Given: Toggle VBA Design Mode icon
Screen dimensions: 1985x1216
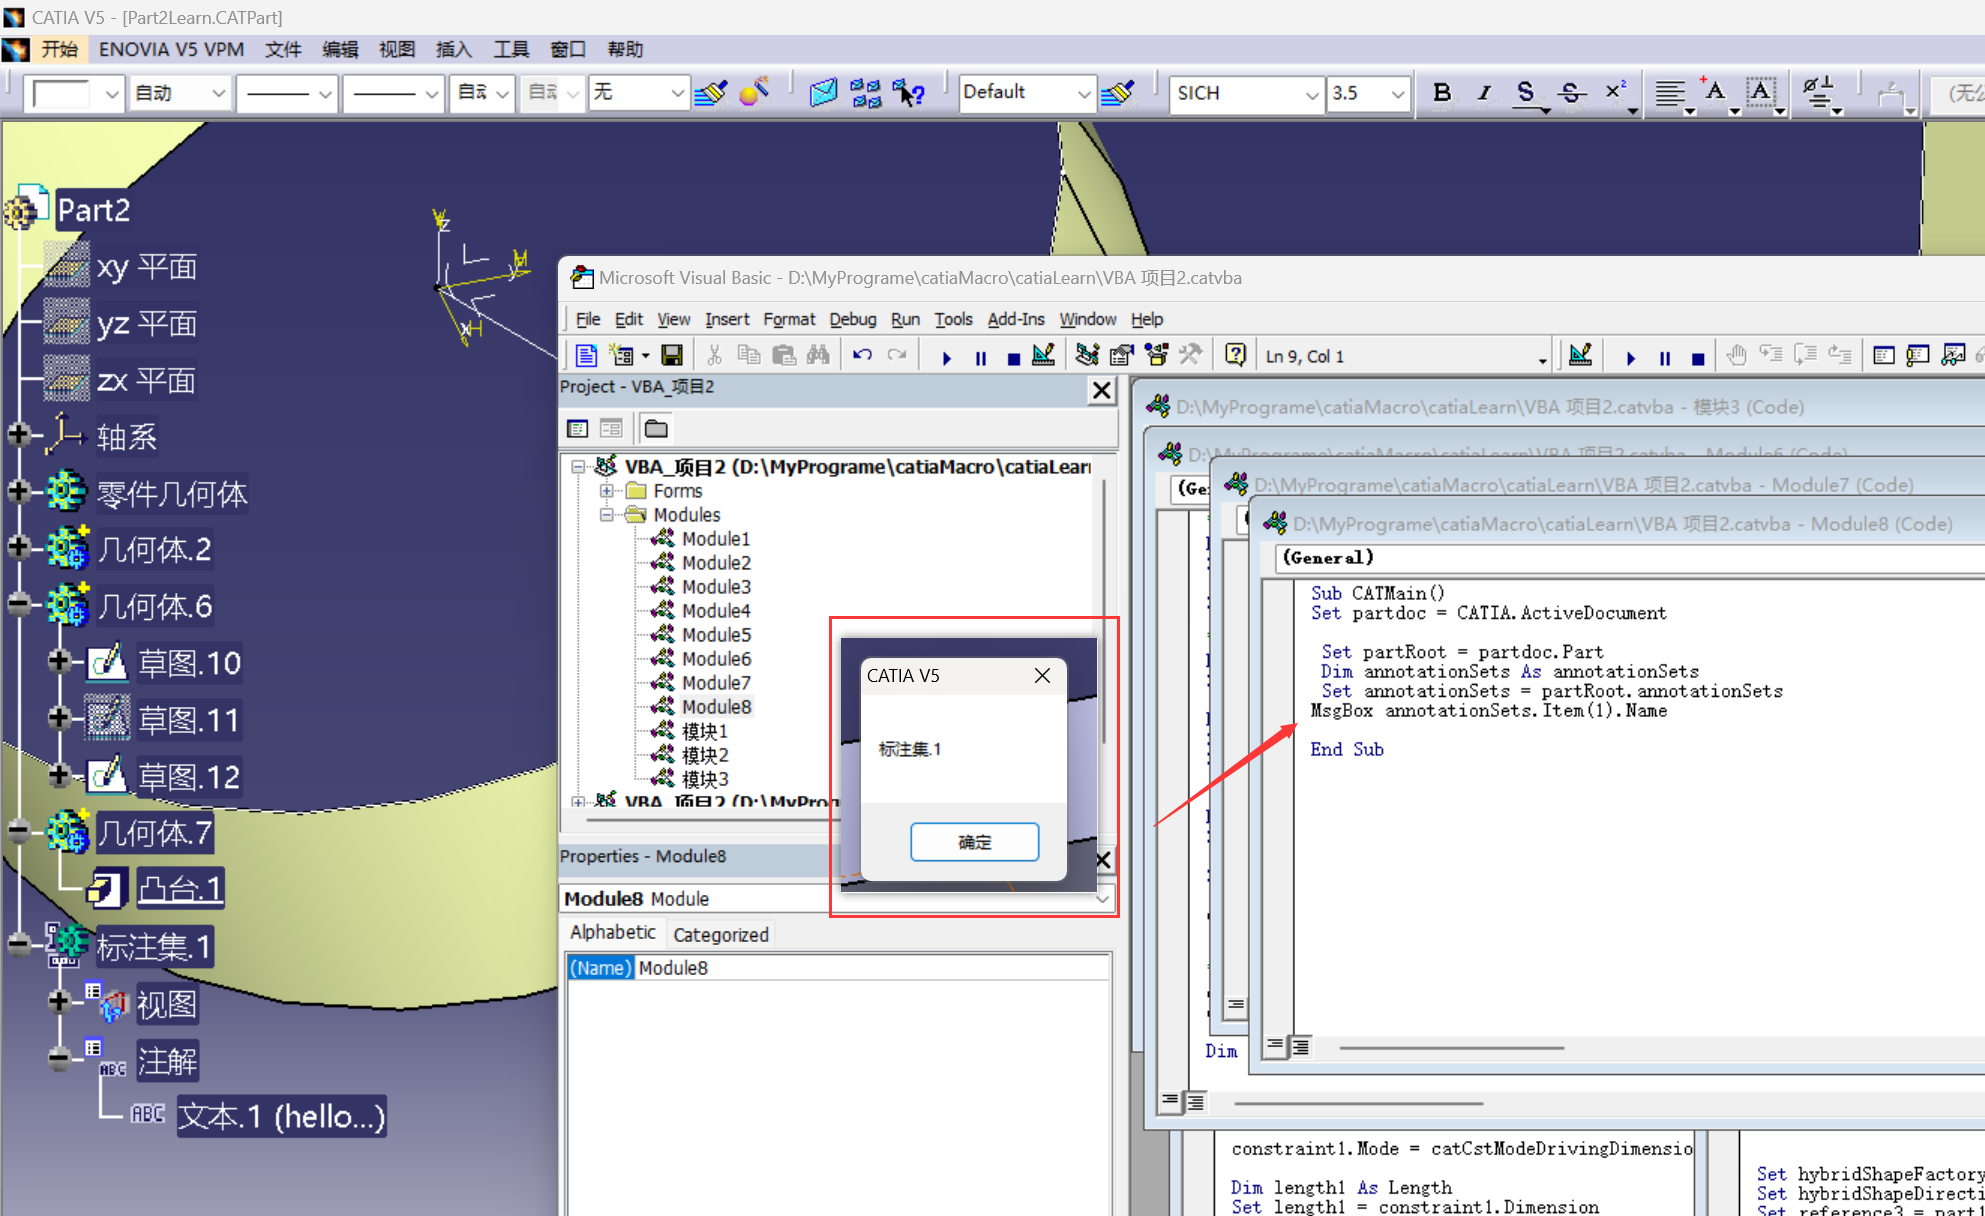Looking at the screenshot, I should (1043, 355).
